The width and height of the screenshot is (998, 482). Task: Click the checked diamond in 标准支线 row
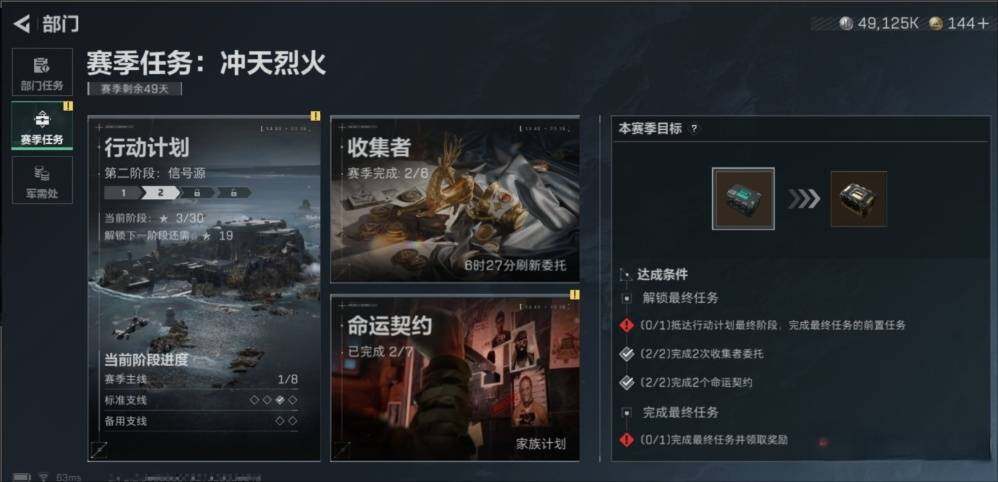(x=281, y=400)
